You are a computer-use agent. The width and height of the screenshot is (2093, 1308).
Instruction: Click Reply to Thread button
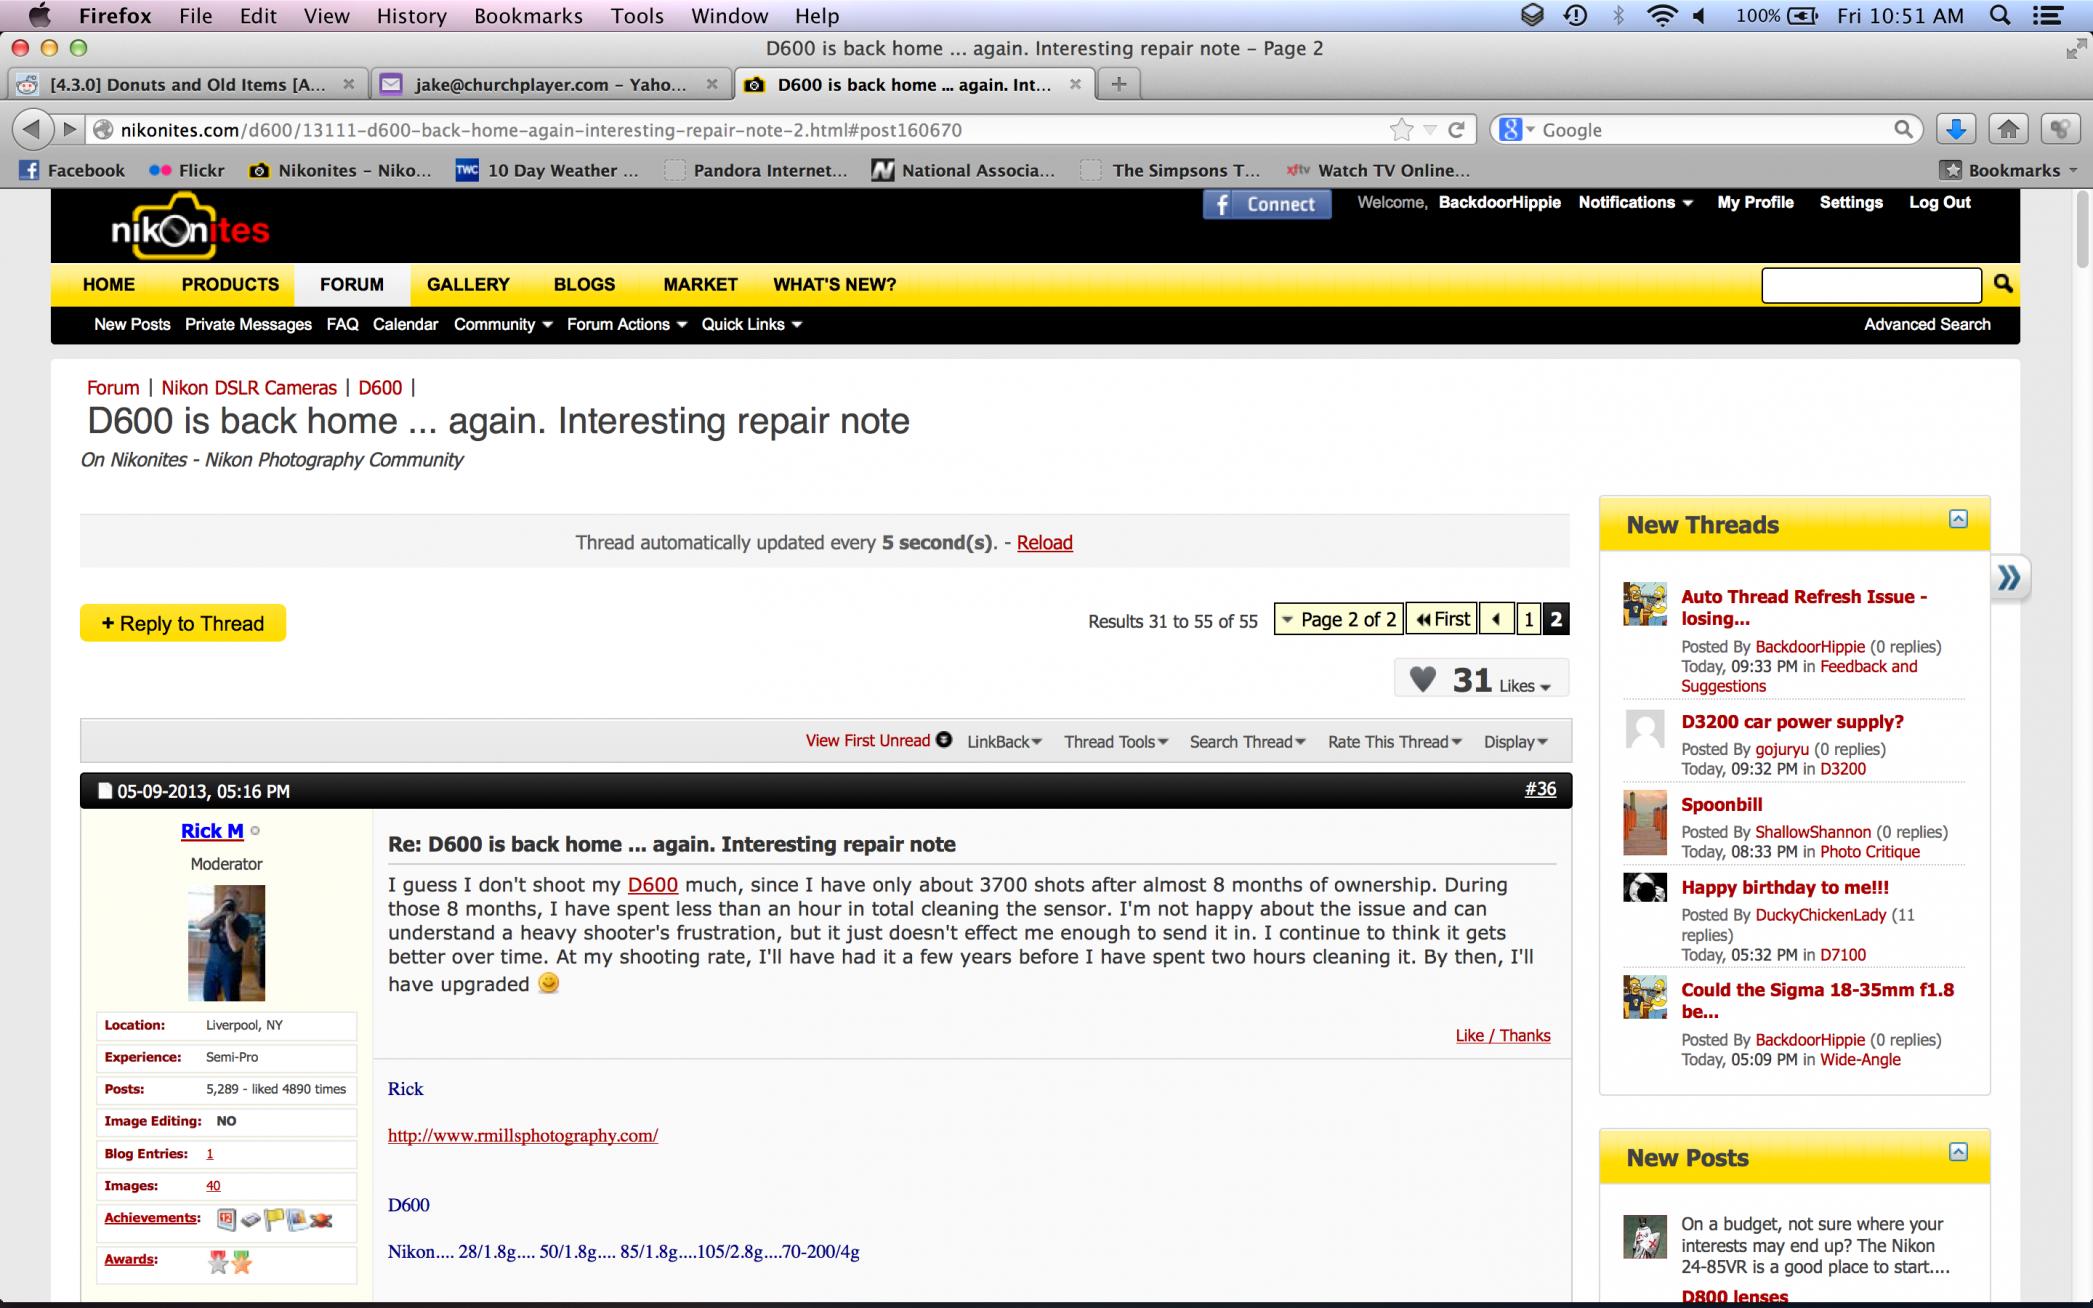coord(183,623)
